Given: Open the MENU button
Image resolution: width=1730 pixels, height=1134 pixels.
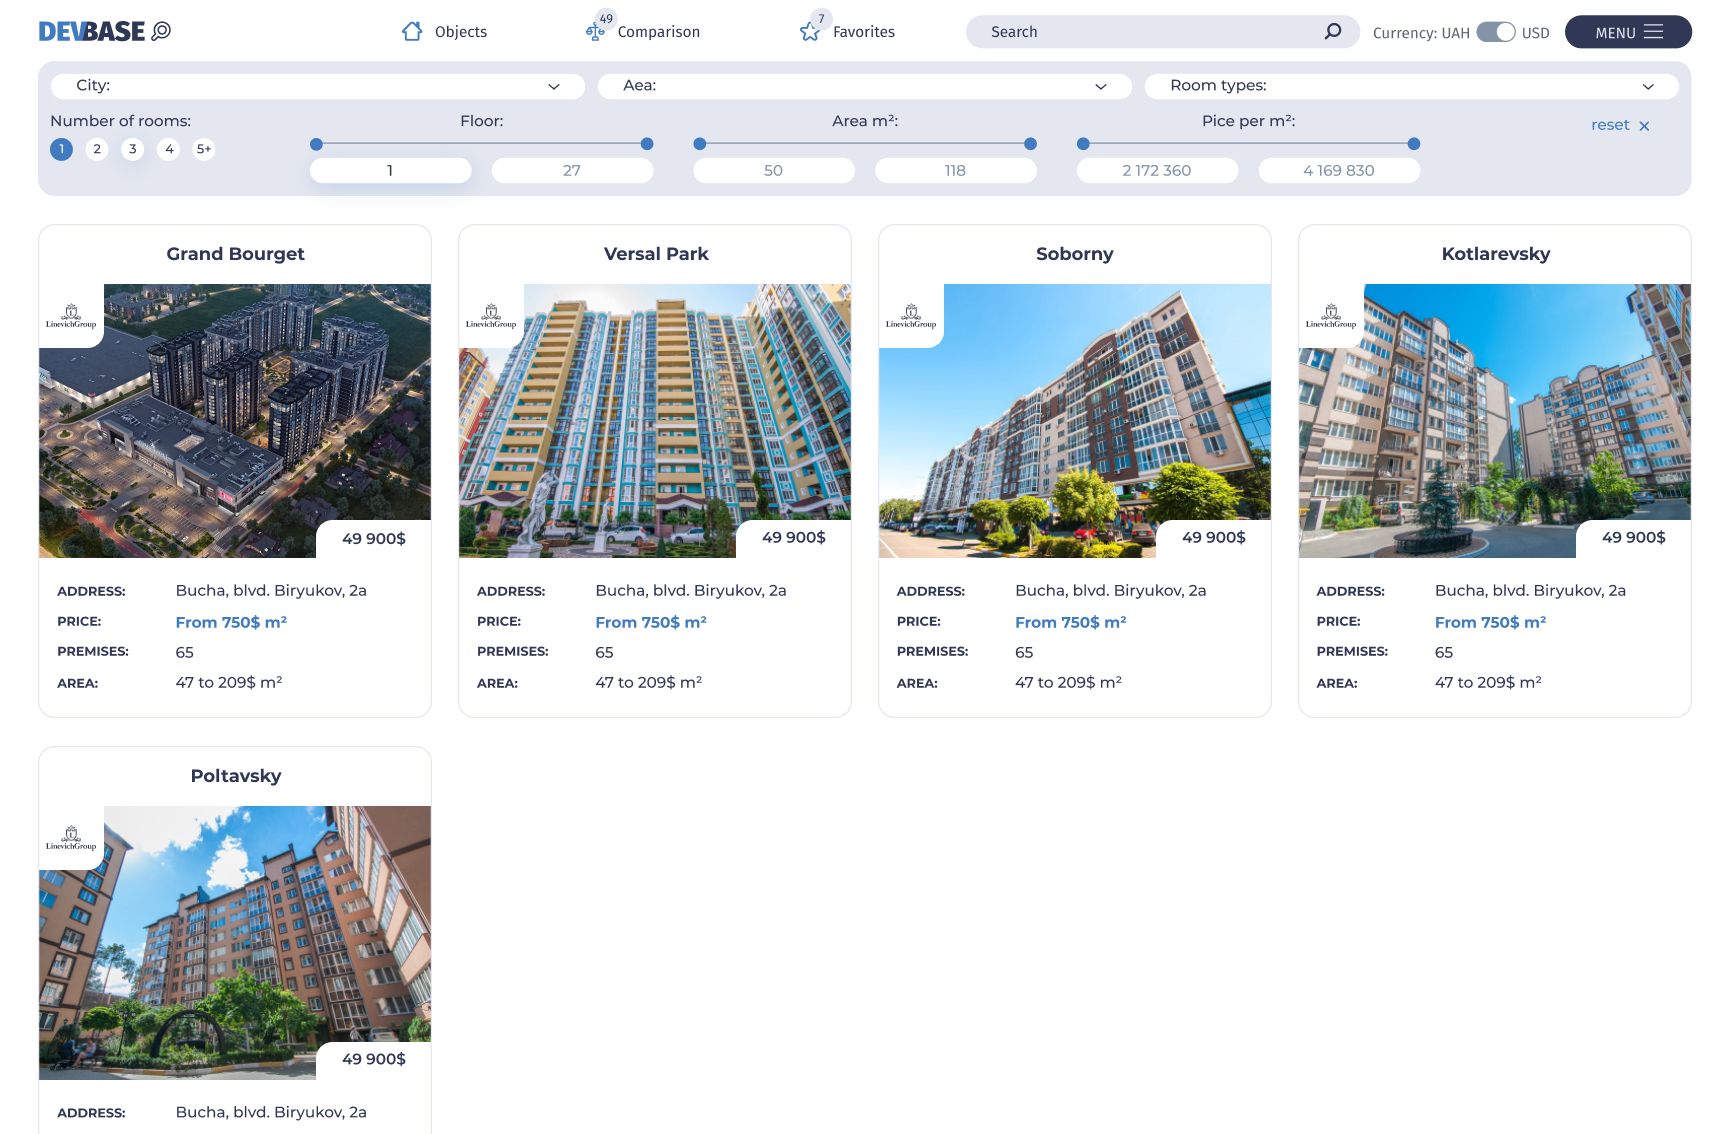Looking at the screenshot, I should pos(1628,32).
